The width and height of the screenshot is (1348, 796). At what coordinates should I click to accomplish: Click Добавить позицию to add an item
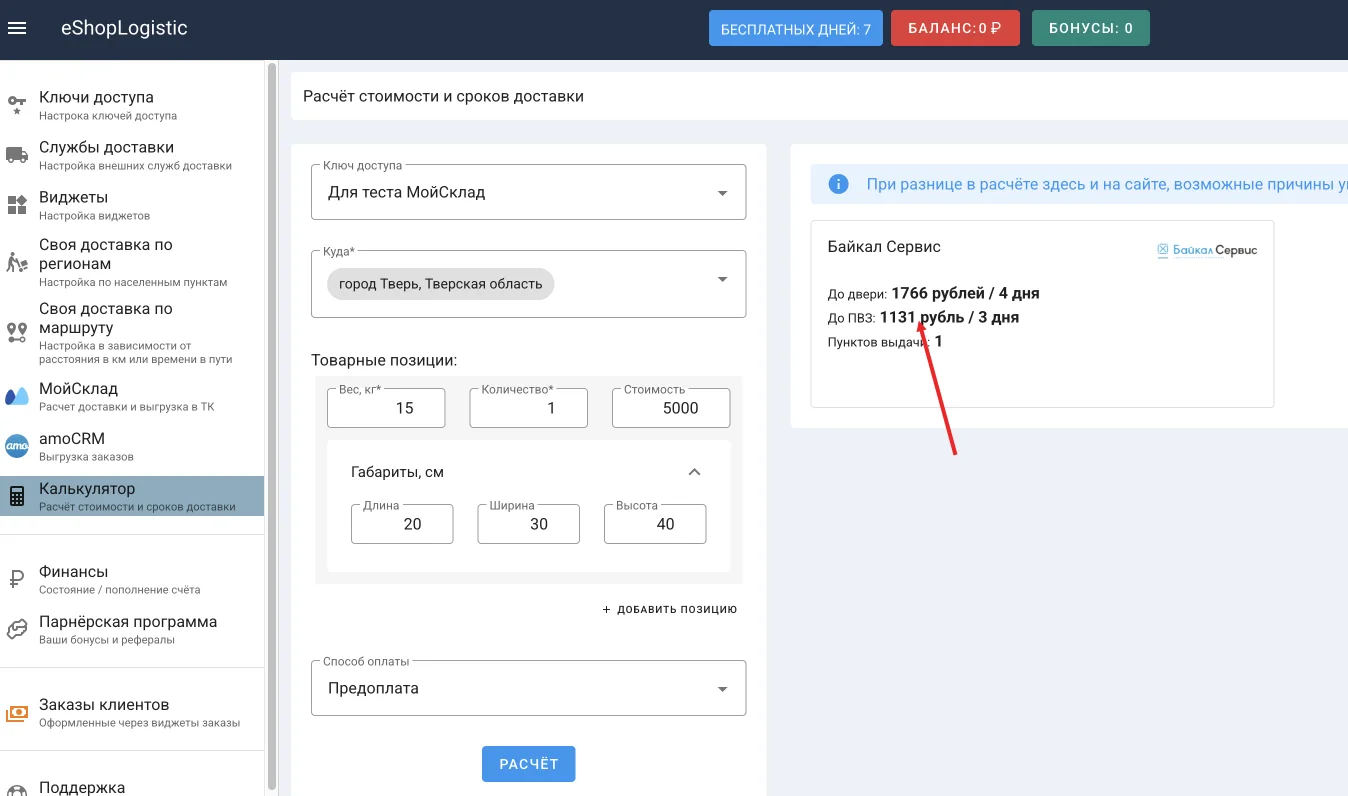click(x=670, y=609)
